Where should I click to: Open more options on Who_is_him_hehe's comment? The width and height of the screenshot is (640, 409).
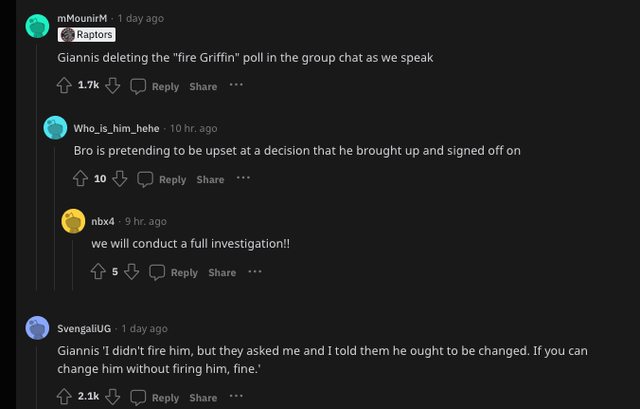click(243, 179)
